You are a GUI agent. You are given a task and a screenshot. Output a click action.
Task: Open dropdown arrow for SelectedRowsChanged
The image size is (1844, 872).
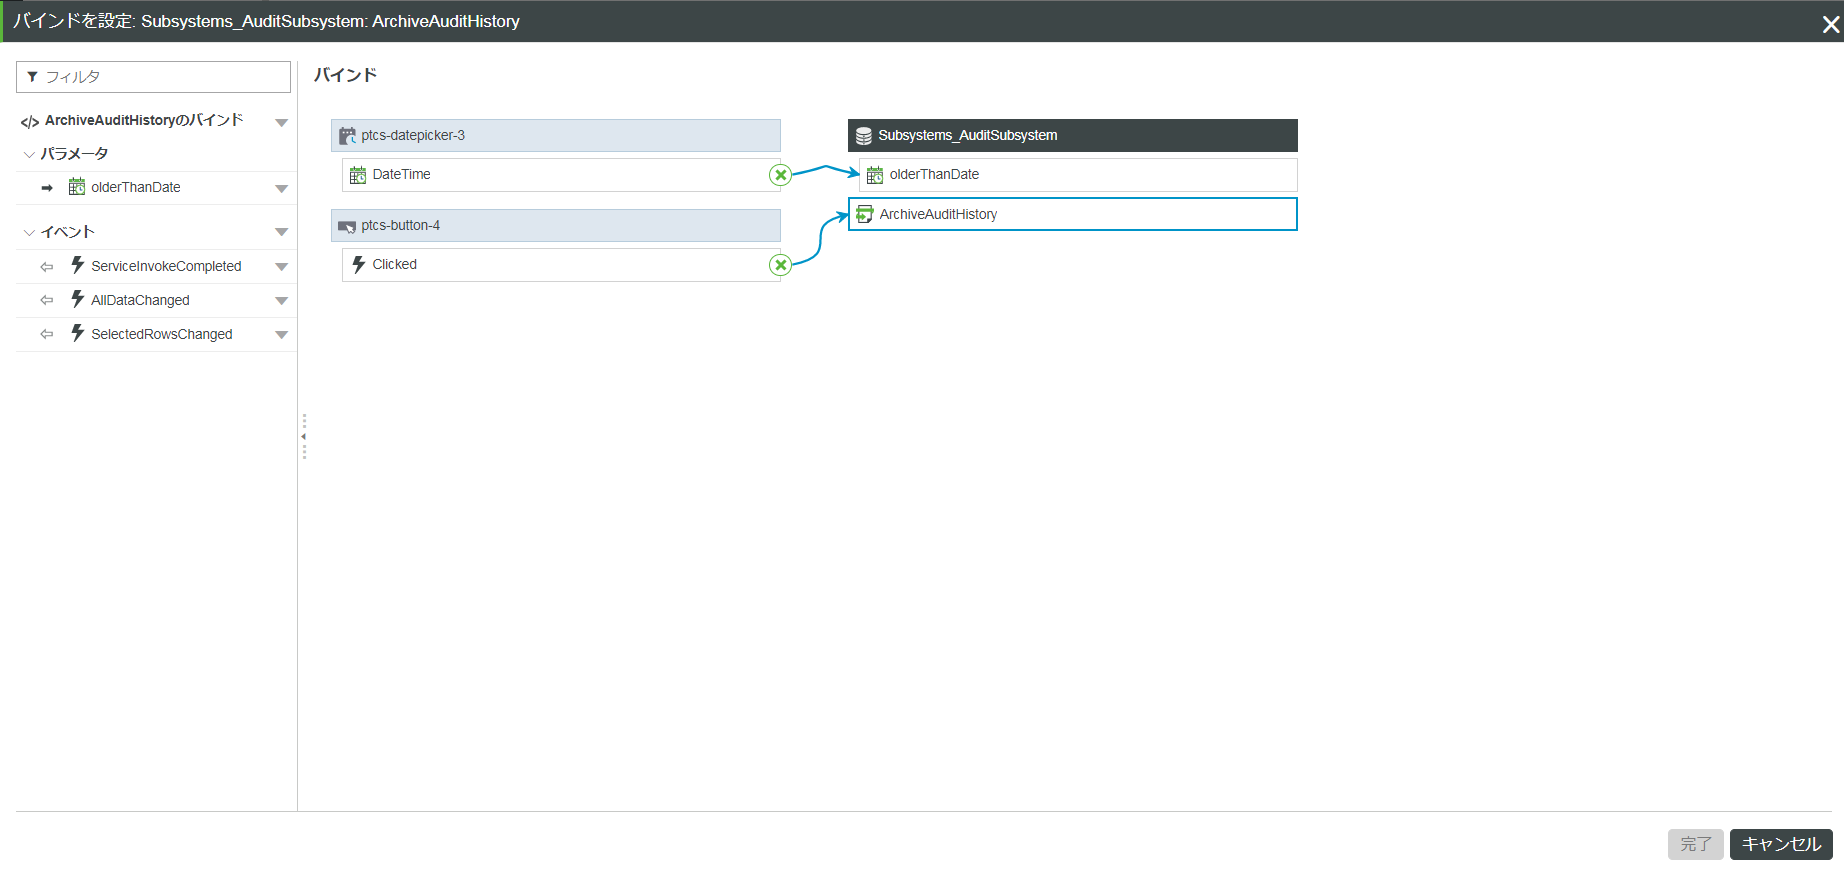click(x=282, y=335)
